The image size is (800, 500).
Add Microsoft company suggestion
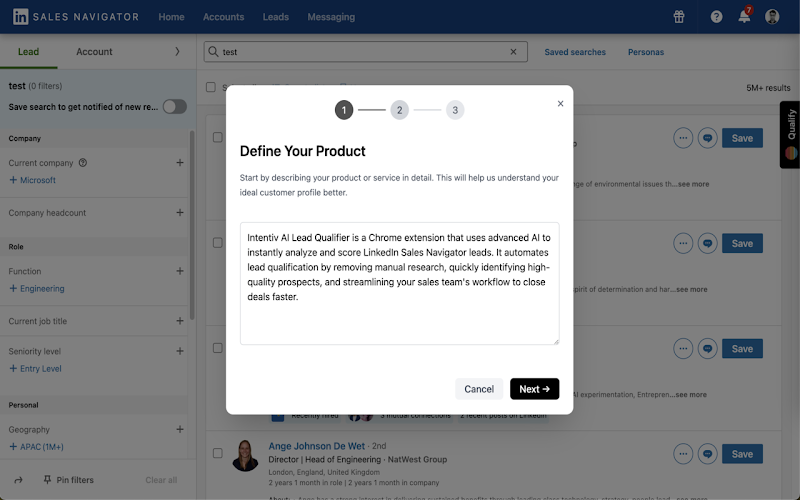click(33, 180)
